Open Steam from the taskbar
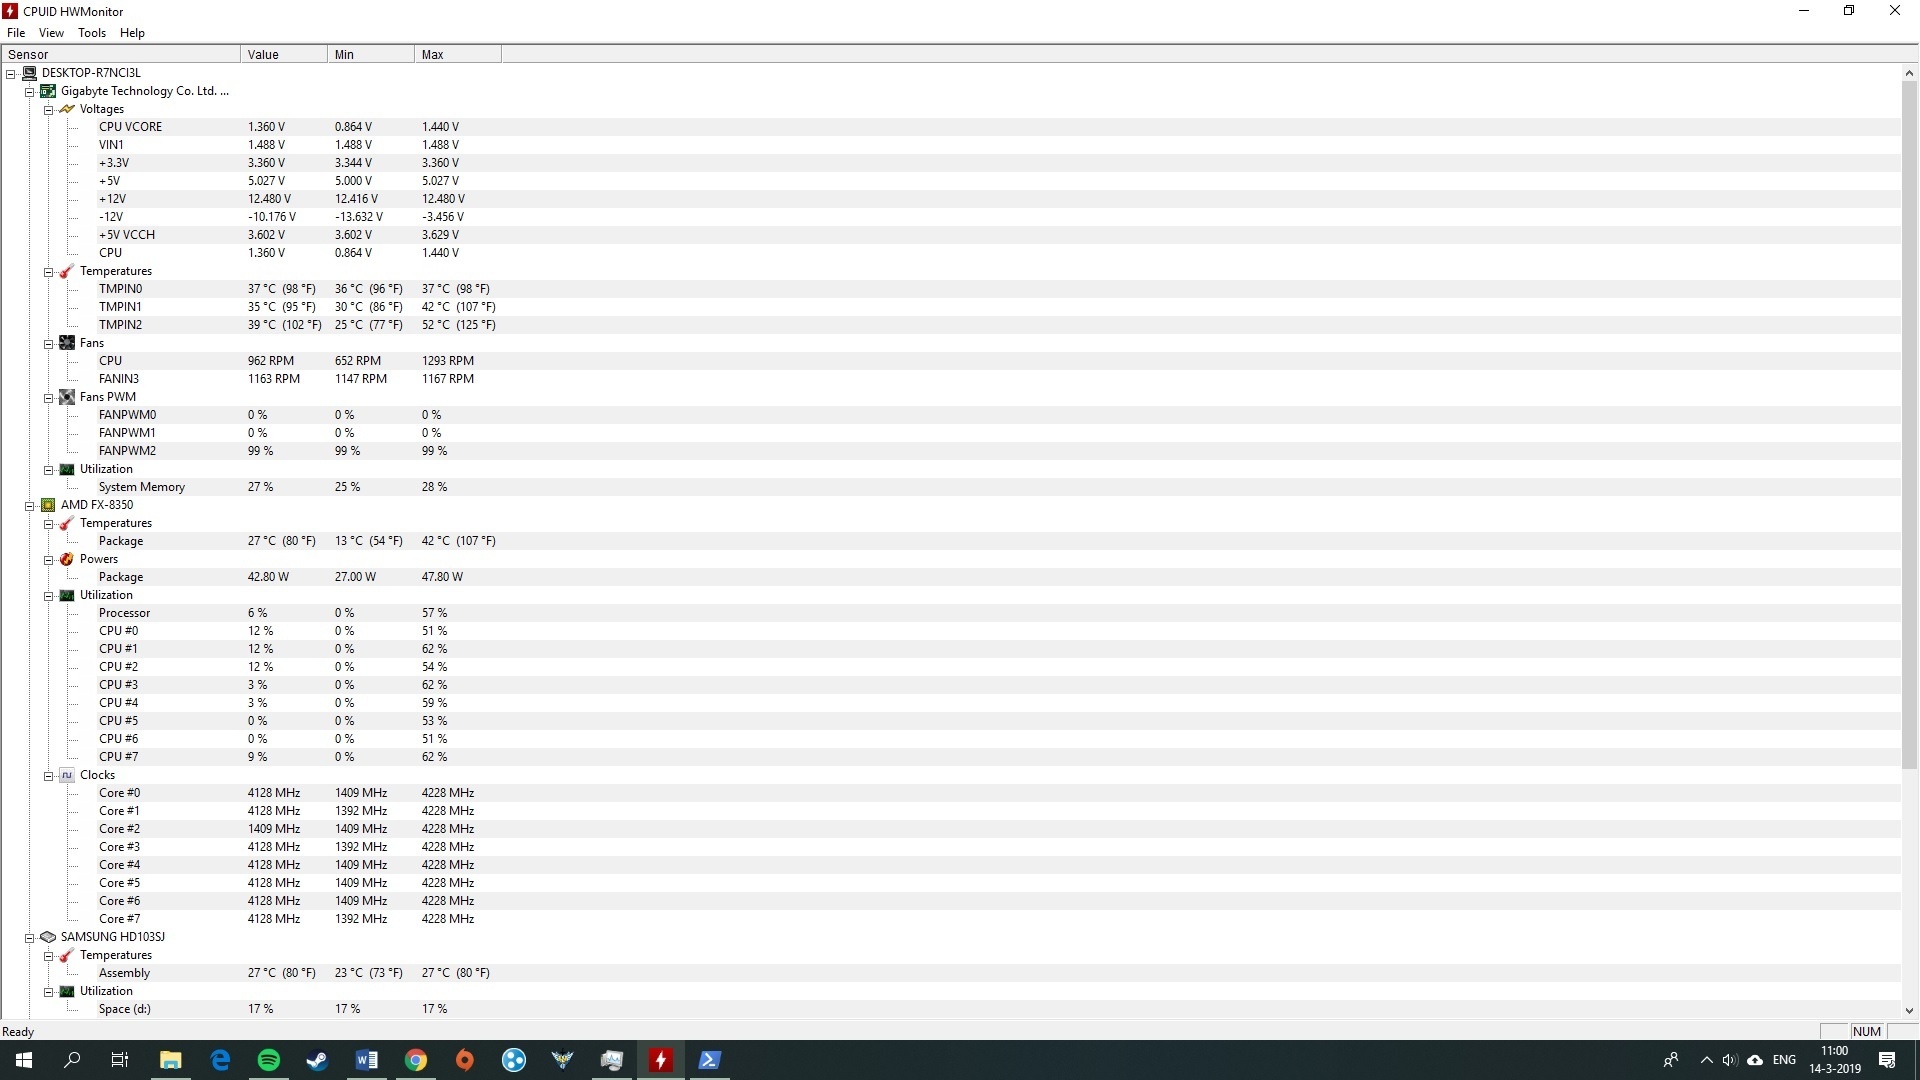The height and width of the screenshot is (1080, 1920). click(317, 1060)
